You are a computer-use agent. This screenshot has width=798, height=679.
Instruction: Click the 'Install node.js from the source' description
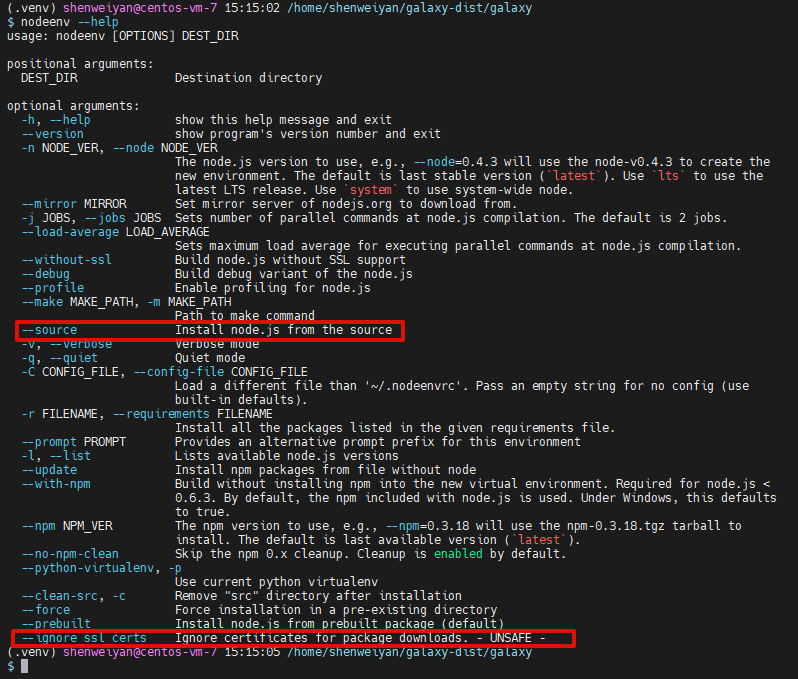(x=283, y=330)
